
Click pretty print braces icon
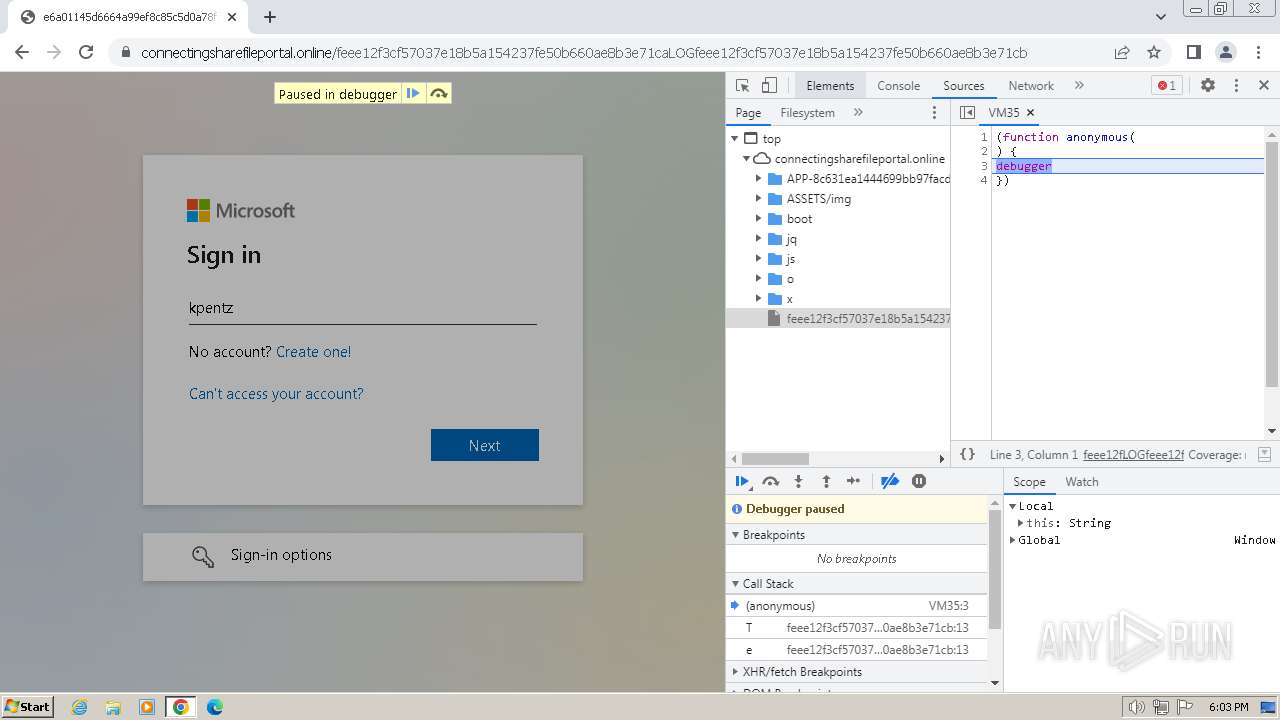[x=967, y=454]
